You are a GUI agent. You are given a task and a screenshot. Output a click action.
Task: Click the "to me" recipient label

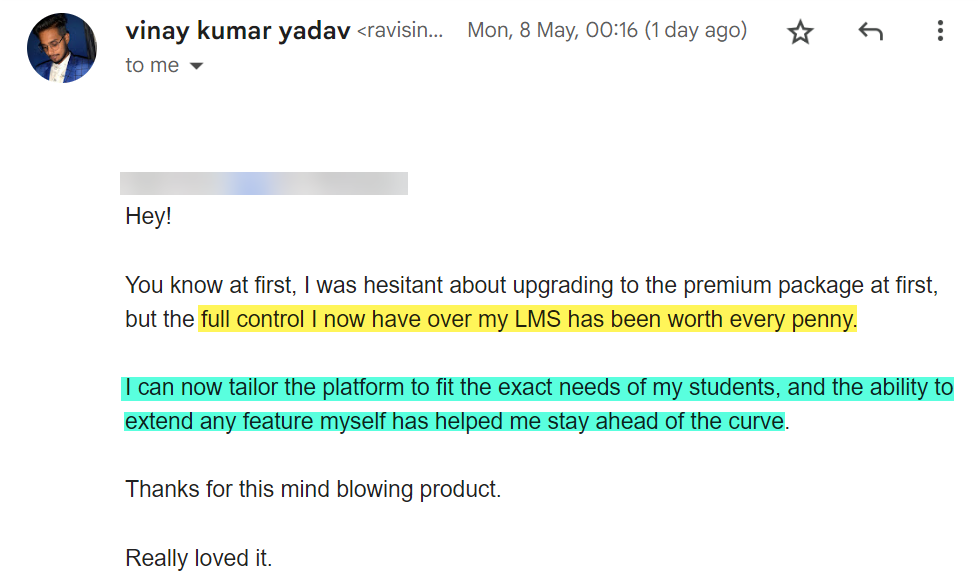(152, 66)
